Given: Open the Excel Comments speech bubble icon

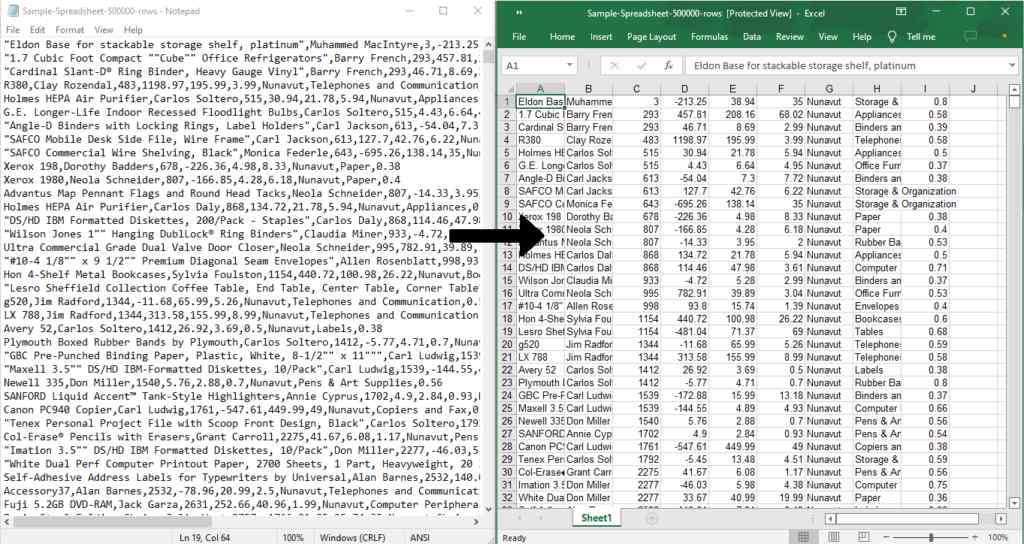Looking at the screenshot, I should [971, 37].
